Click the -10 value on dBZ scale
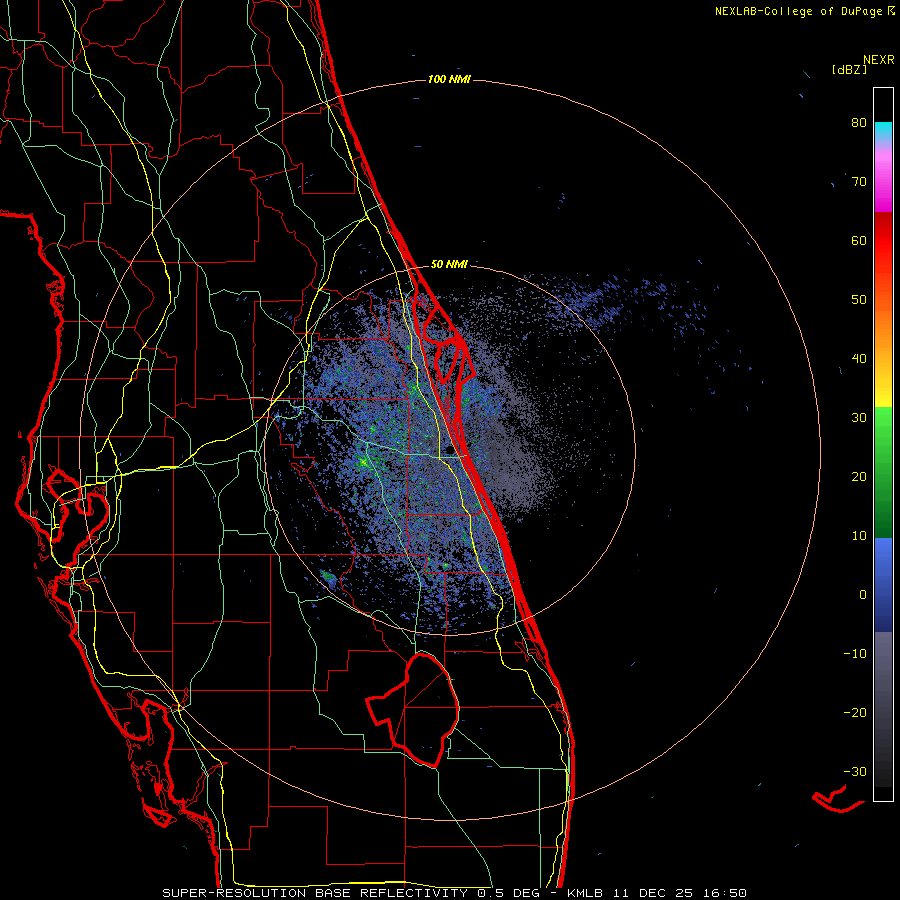This screenshot has height=900, width=900. 855,653
